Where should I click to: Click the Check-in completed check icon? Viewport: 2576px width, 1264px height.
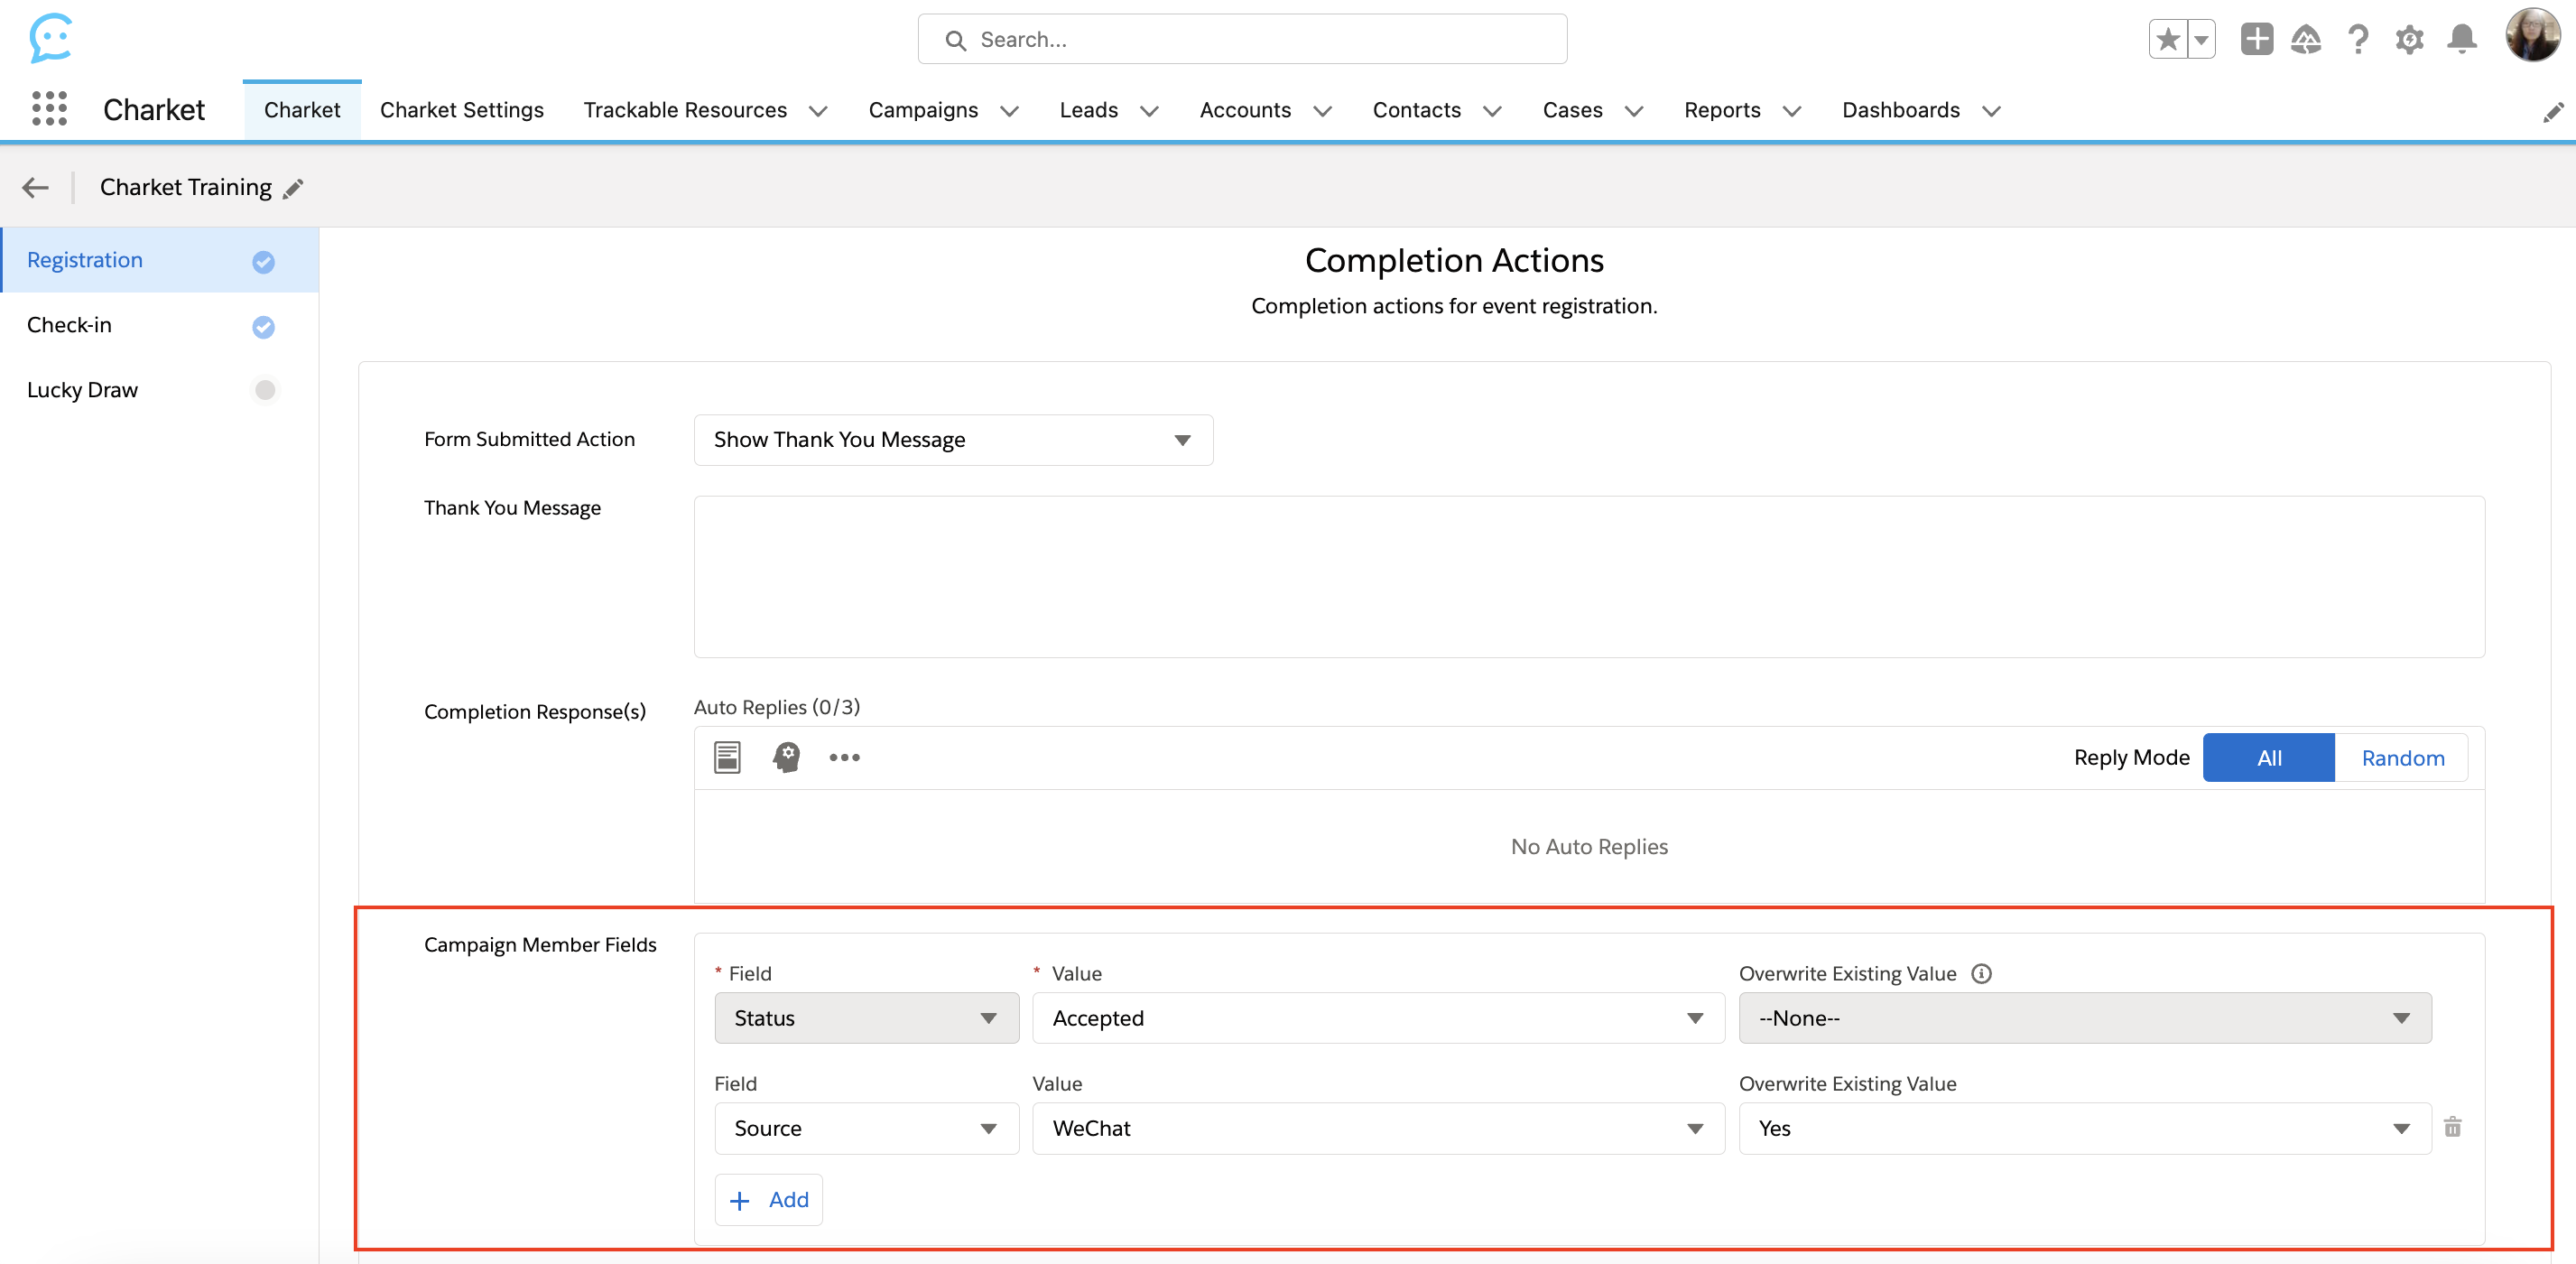(263, 326)
